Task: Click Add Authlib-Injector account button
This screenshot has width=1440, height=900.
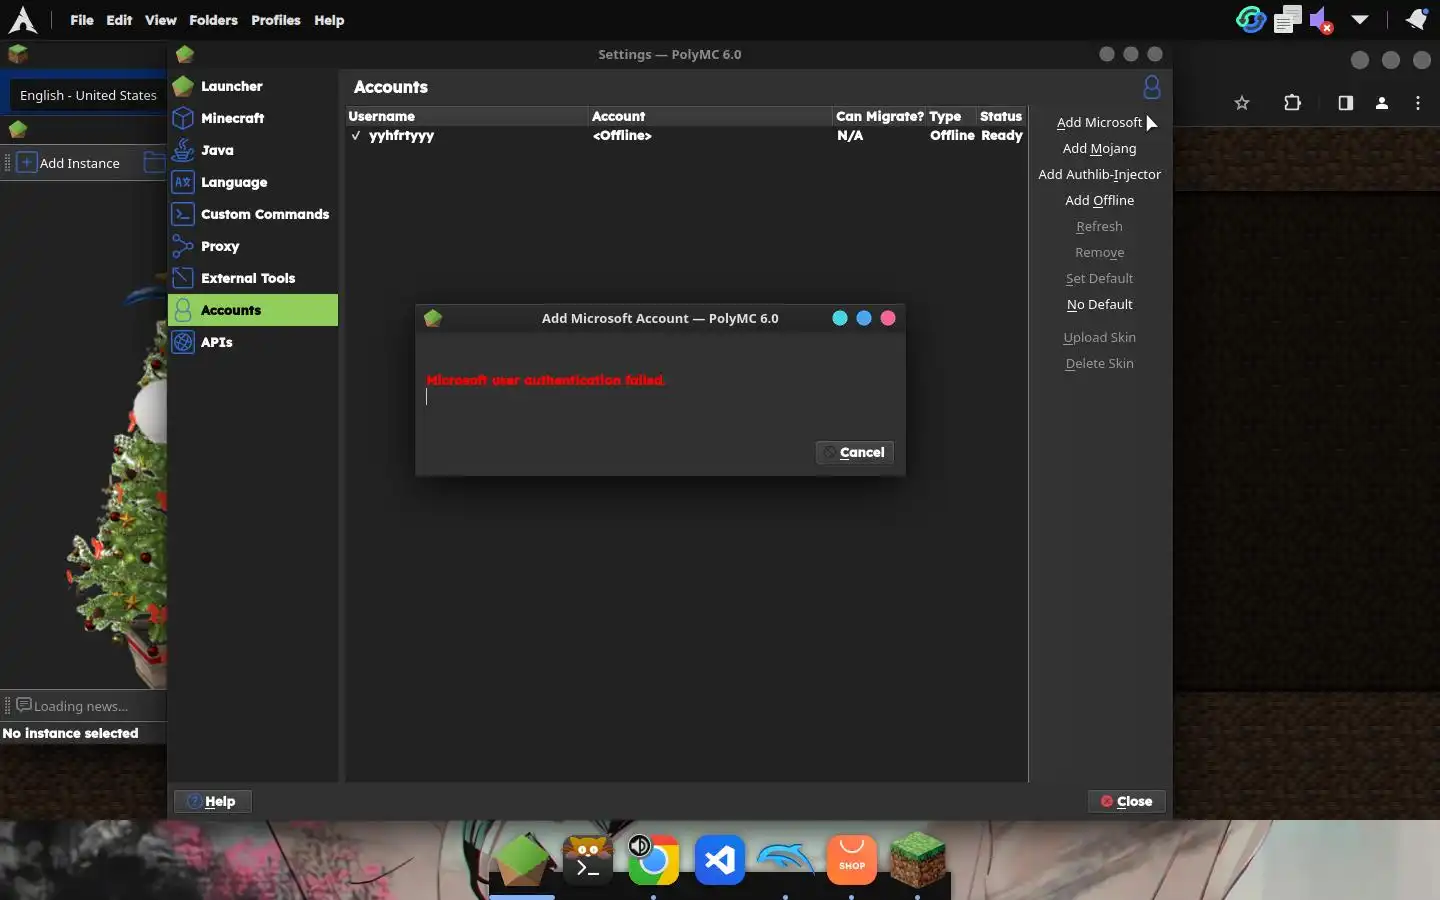Action: [1099, 174]
